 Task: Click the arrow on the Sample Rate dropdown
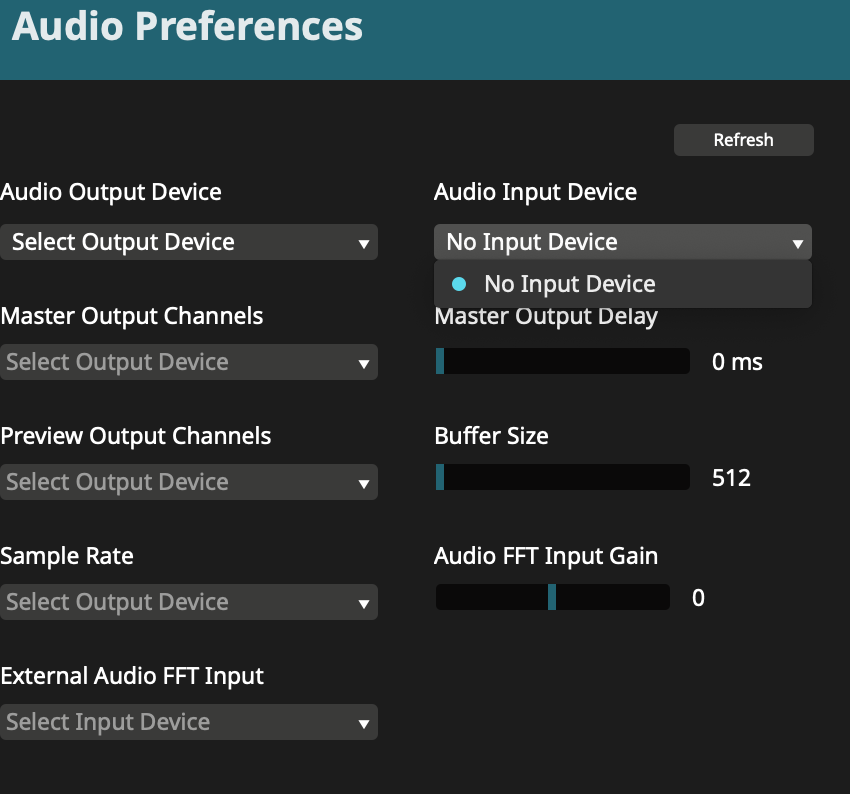pyautogui.click(x=364, y=604)
